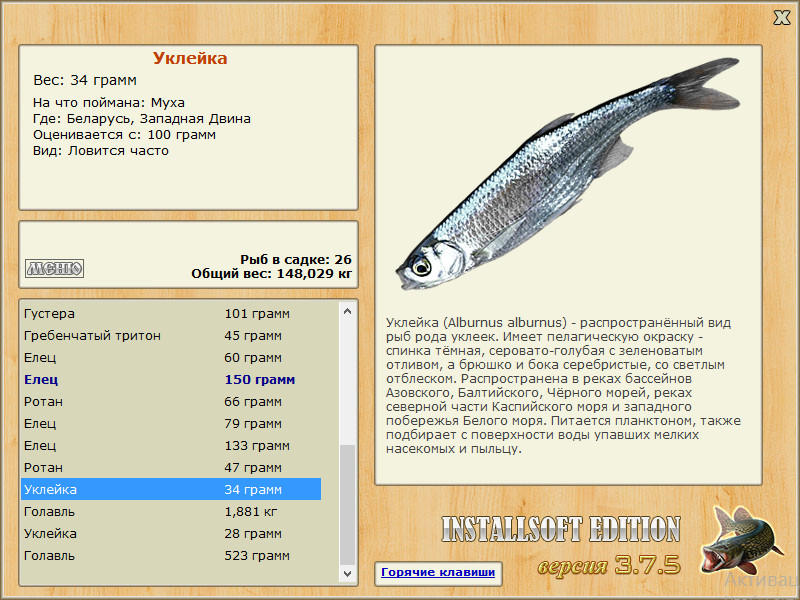Select the Голавль 1,881 кг row
Image resolution: width=800 pixels, height=600 pixels.
pos(171,511)
